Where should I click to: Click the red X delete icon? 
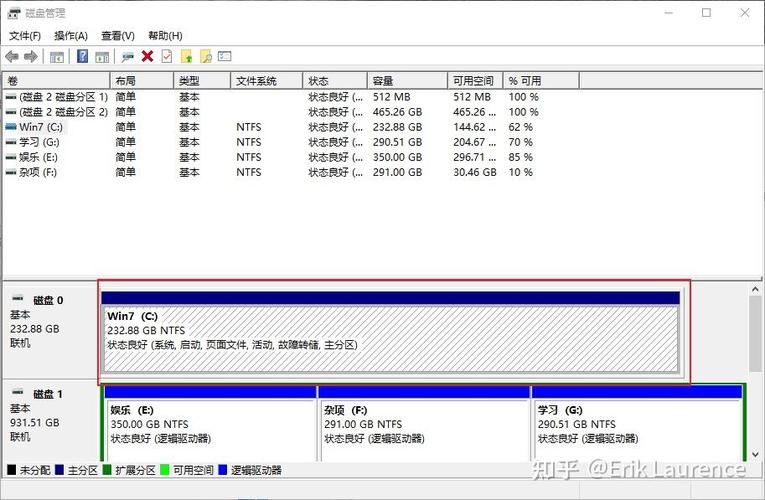147,56
